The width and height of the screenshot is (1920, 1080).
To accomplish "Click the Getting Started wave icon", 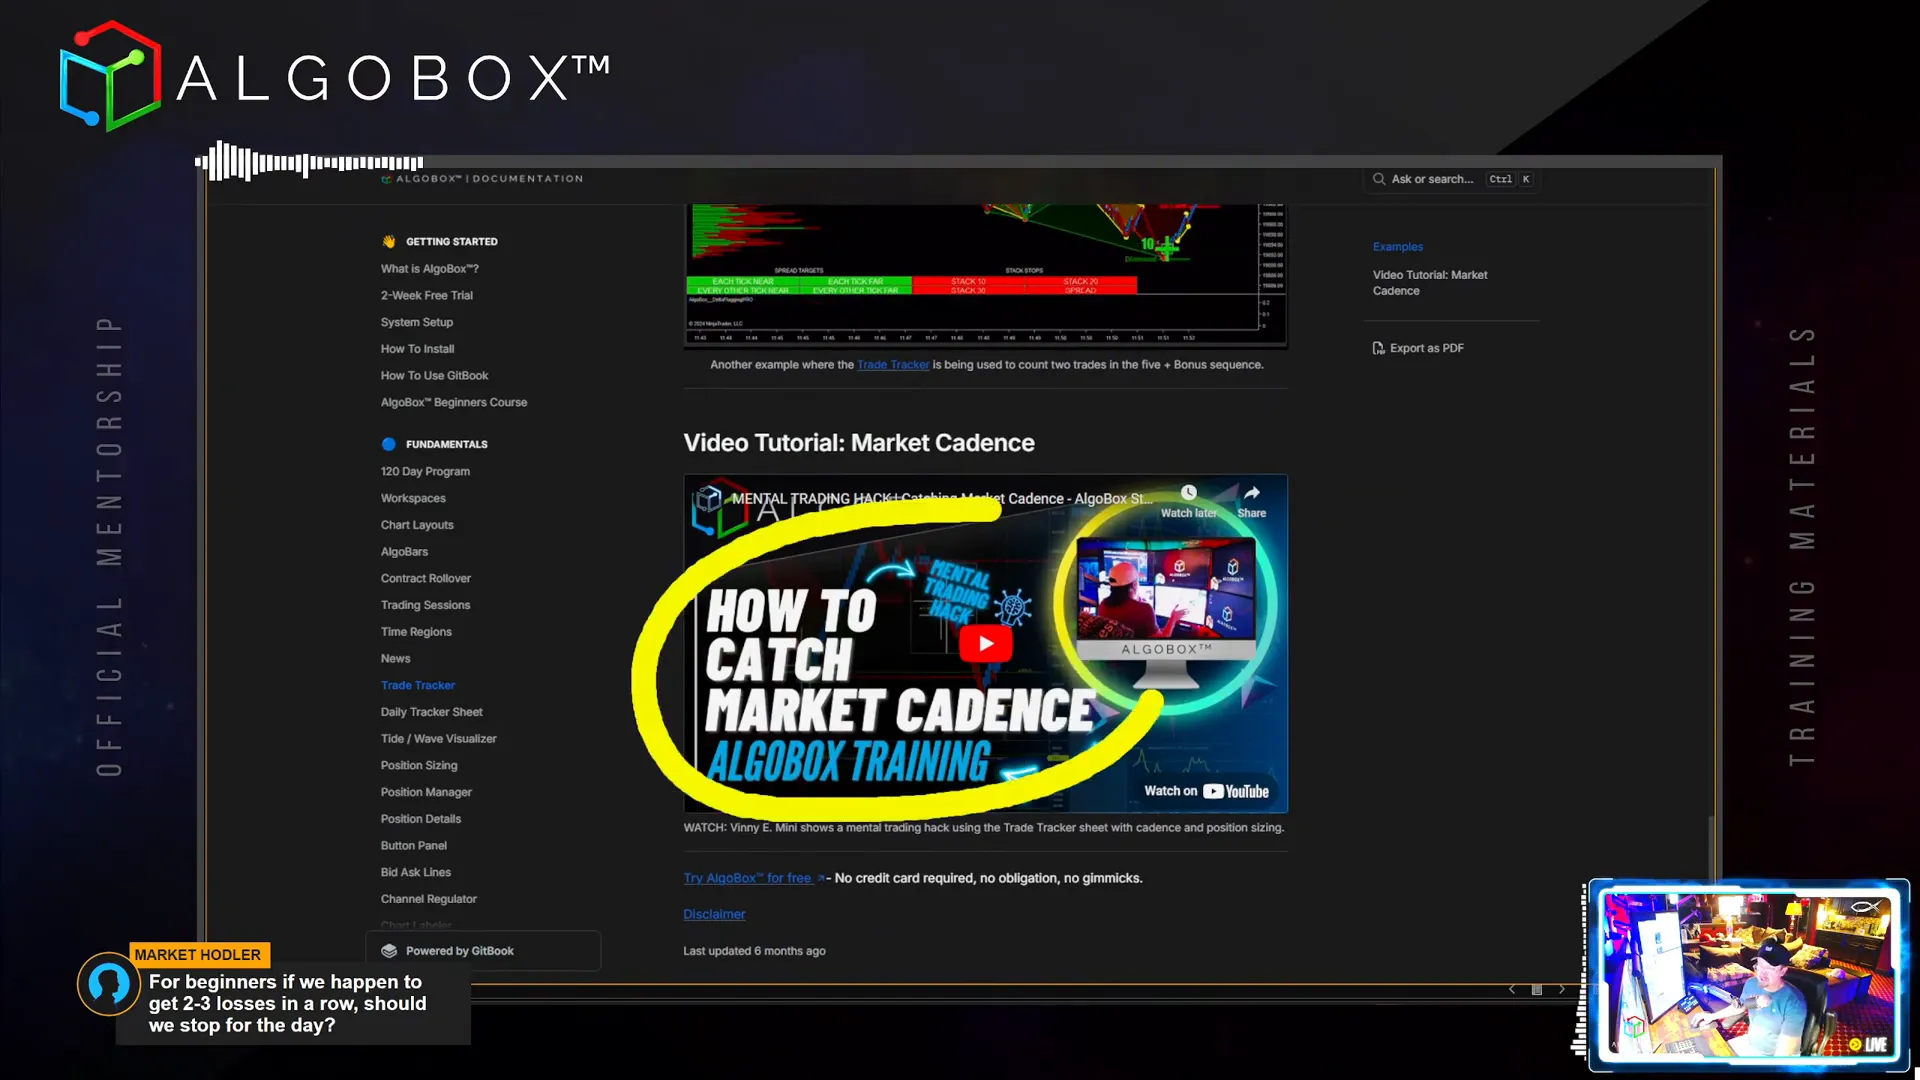I will click(389, 241).
